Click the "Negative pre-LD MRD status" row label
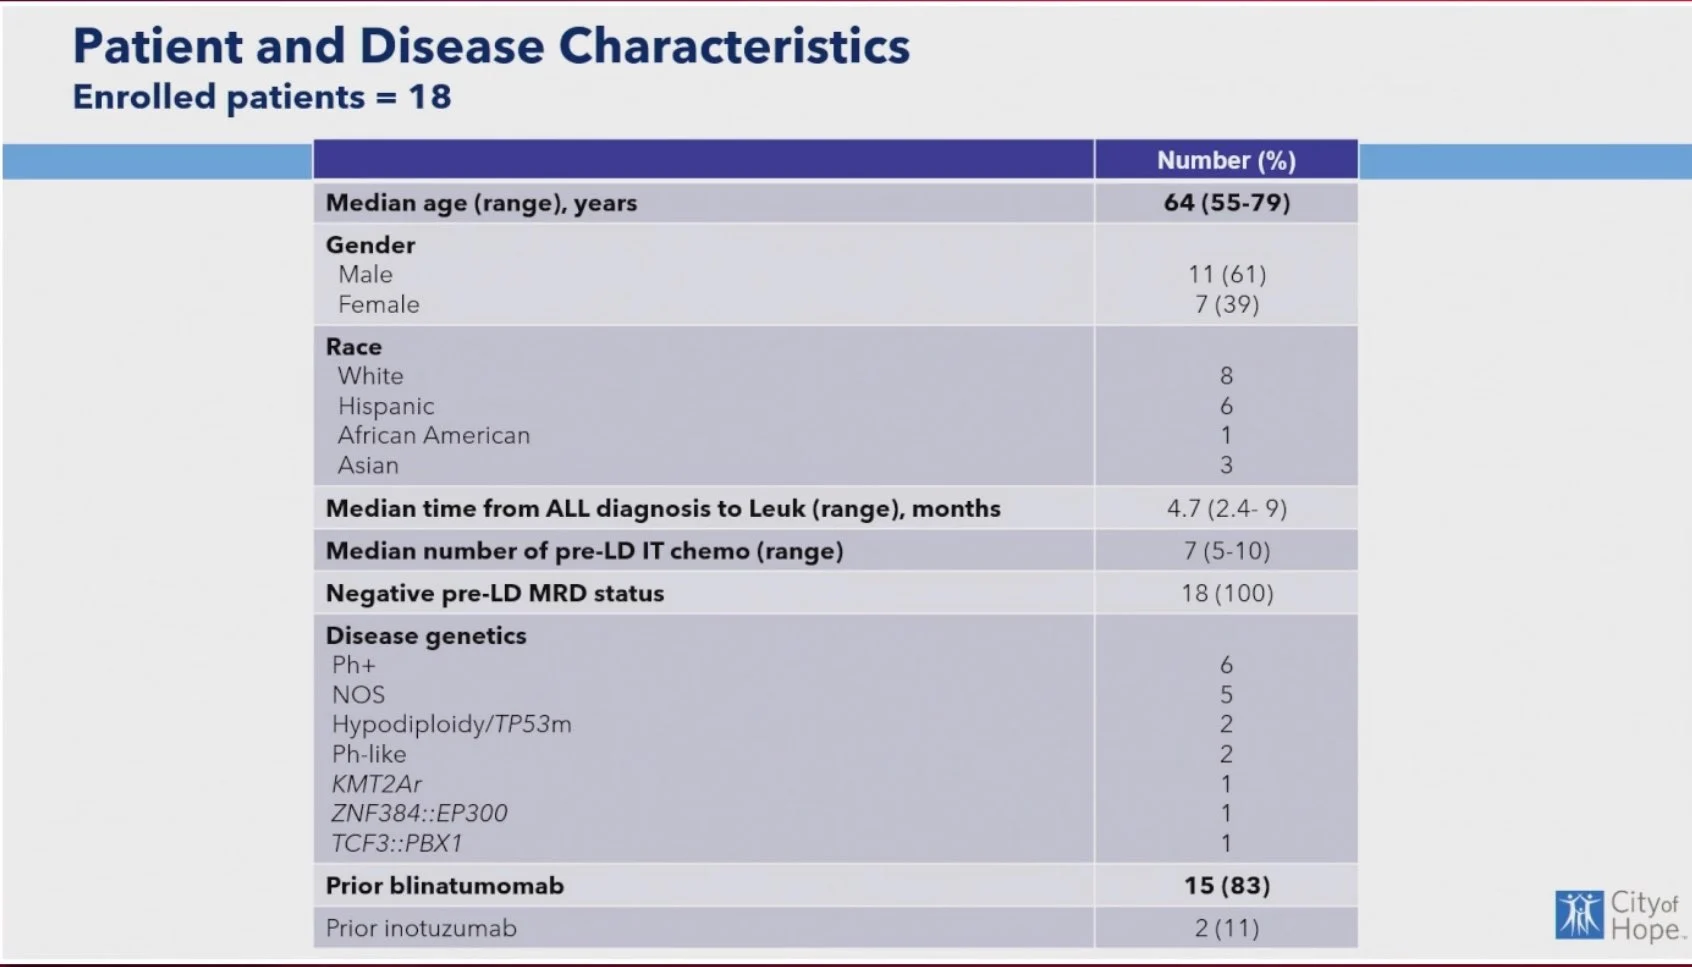 (x=494, y=593)
